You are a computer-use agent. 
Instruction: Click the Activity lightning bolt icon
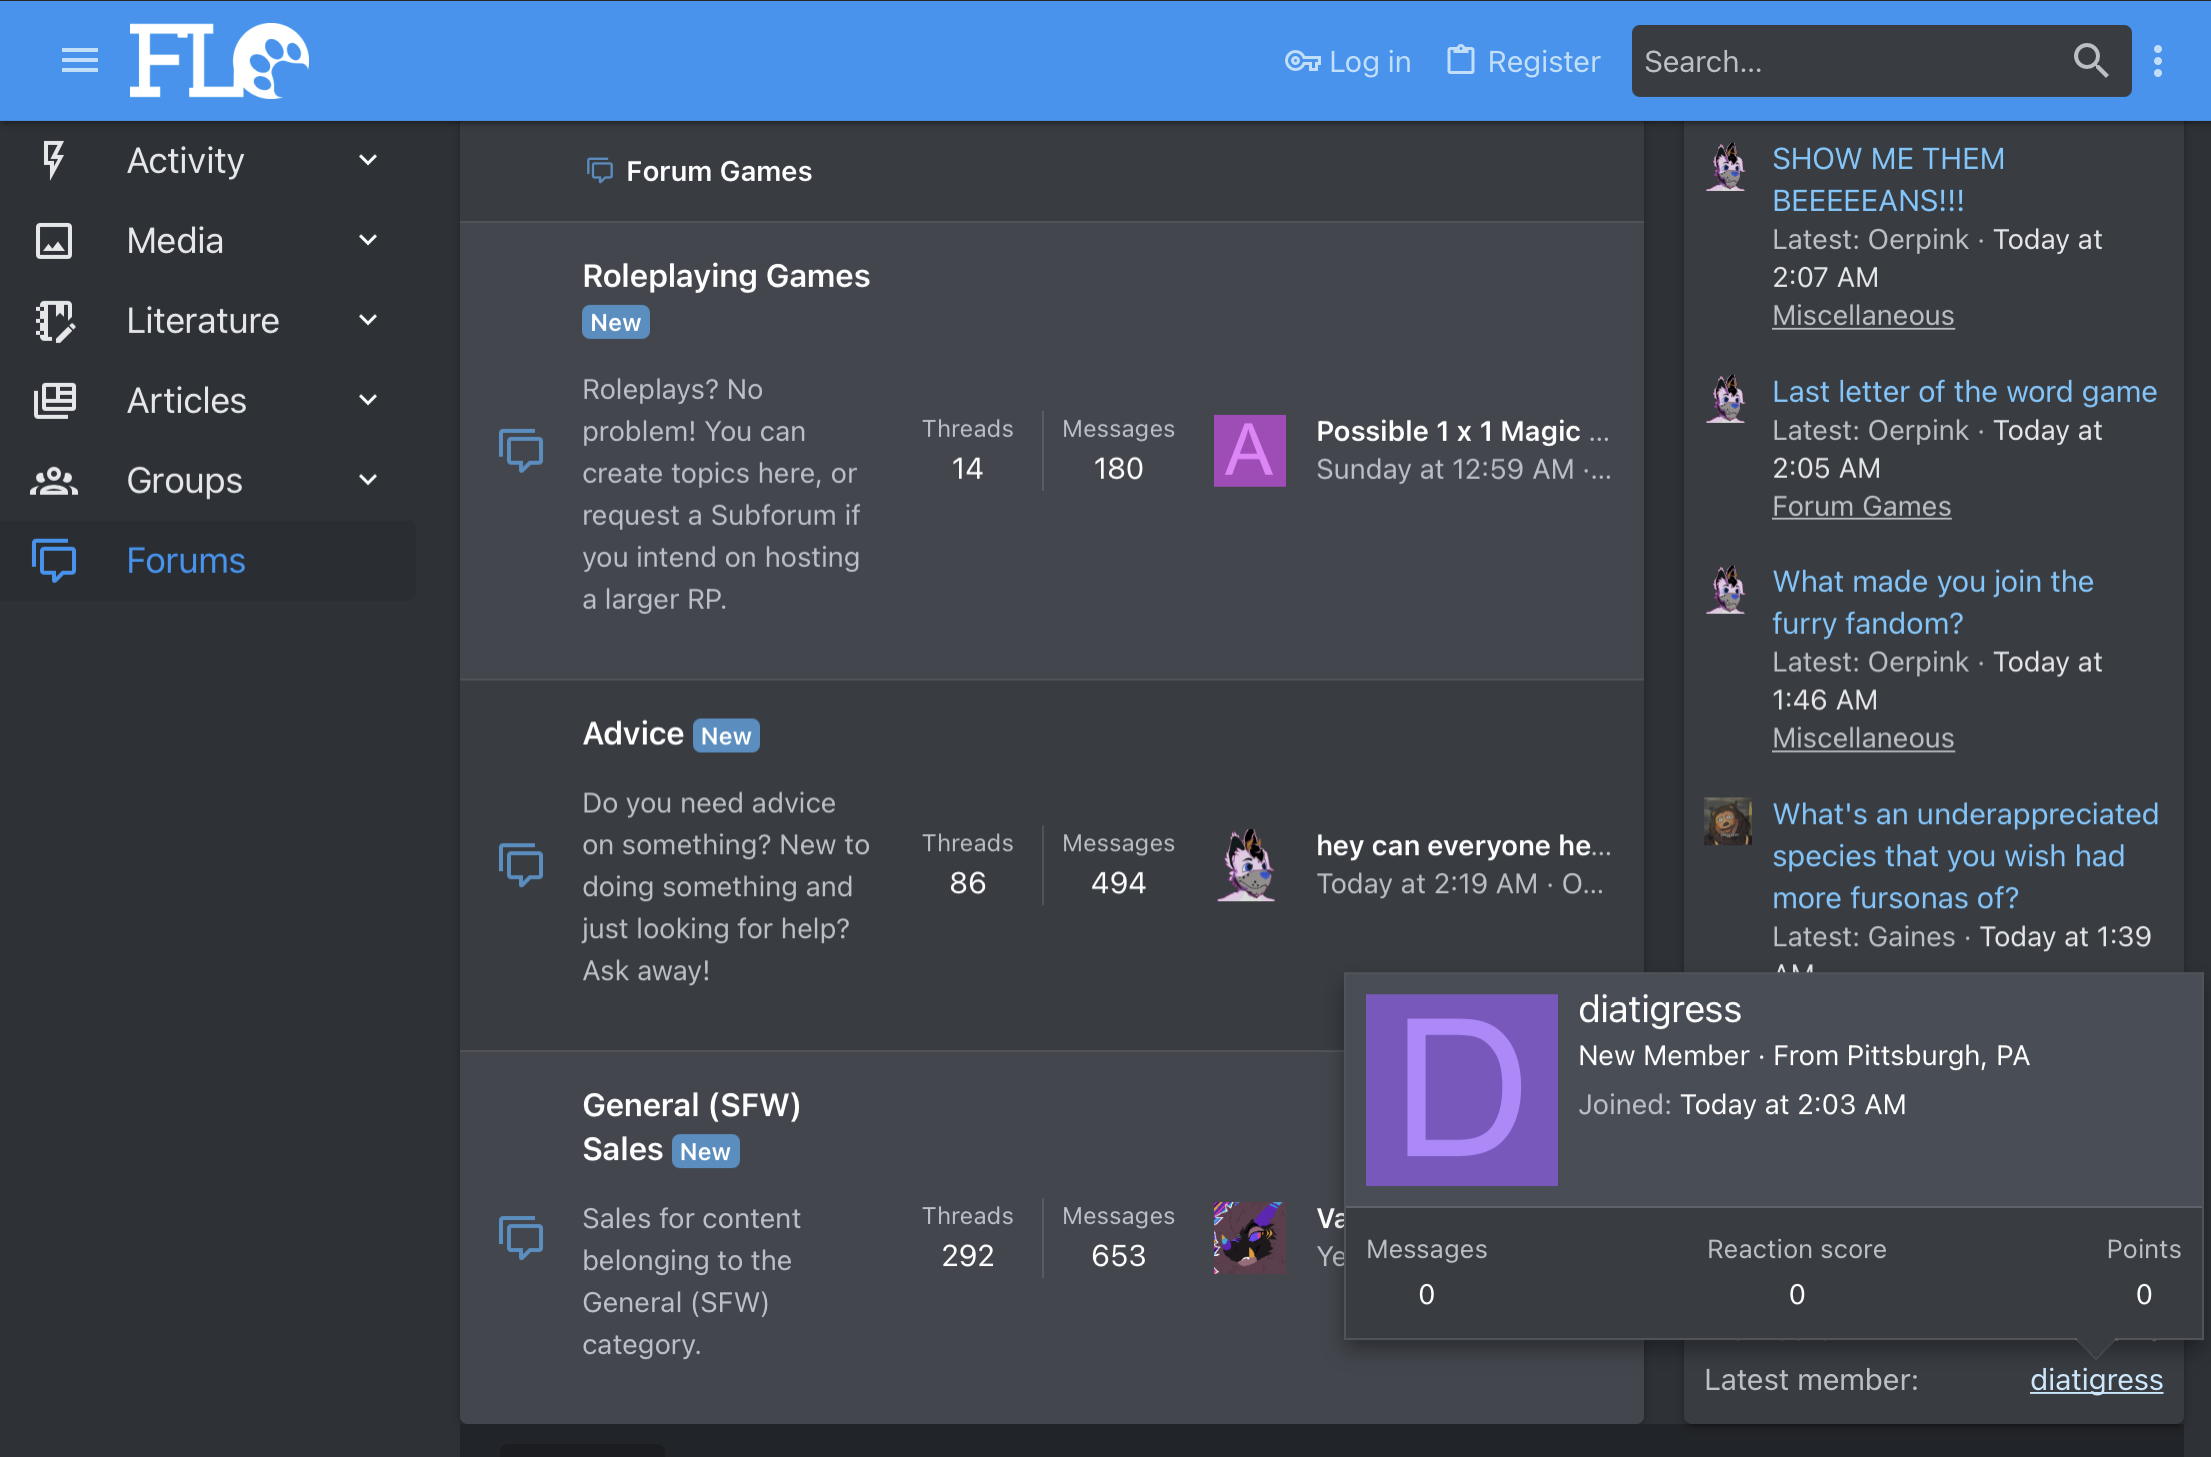(x=54, y=160)
